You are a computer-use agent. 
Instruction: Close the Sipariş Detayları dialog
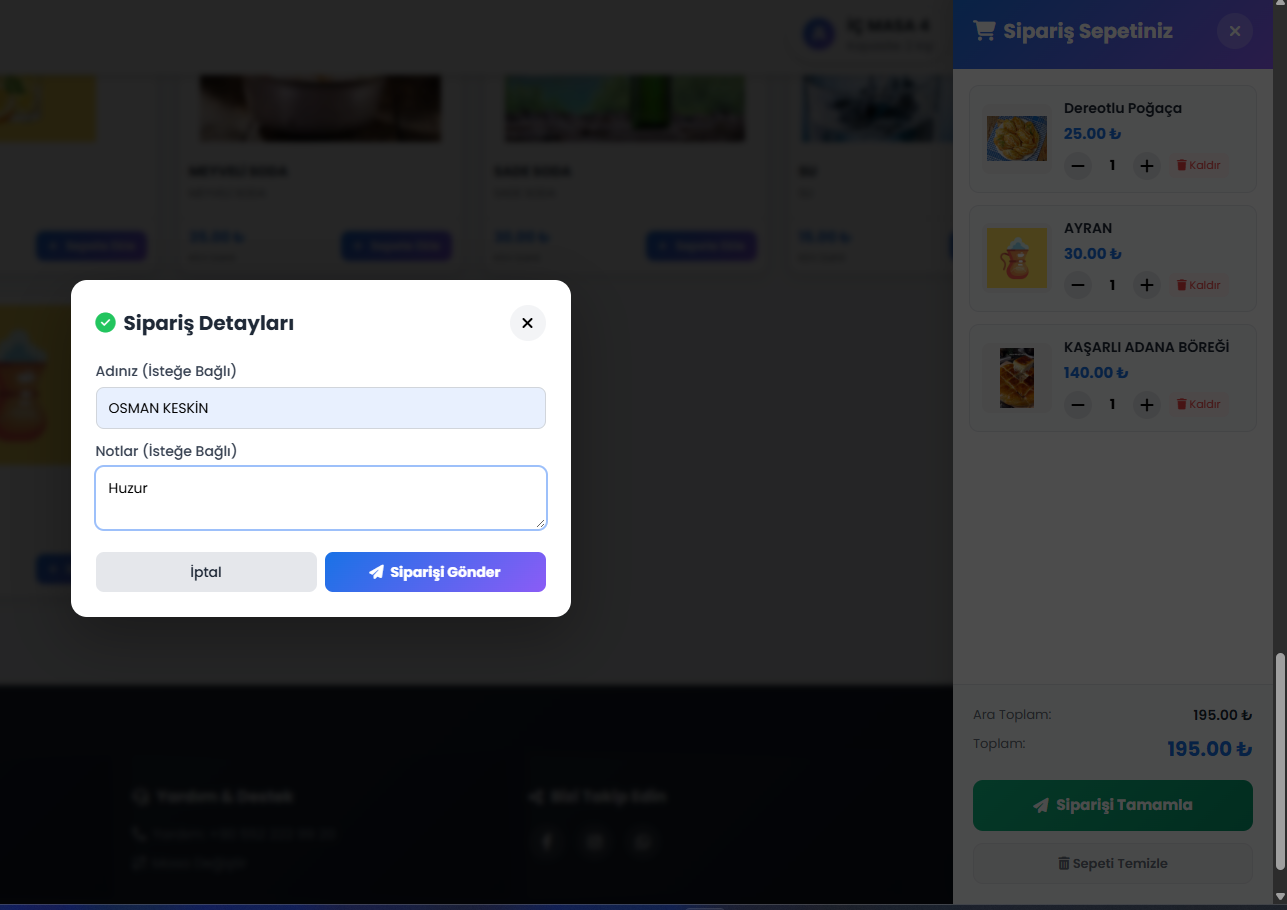click(527, 323)
